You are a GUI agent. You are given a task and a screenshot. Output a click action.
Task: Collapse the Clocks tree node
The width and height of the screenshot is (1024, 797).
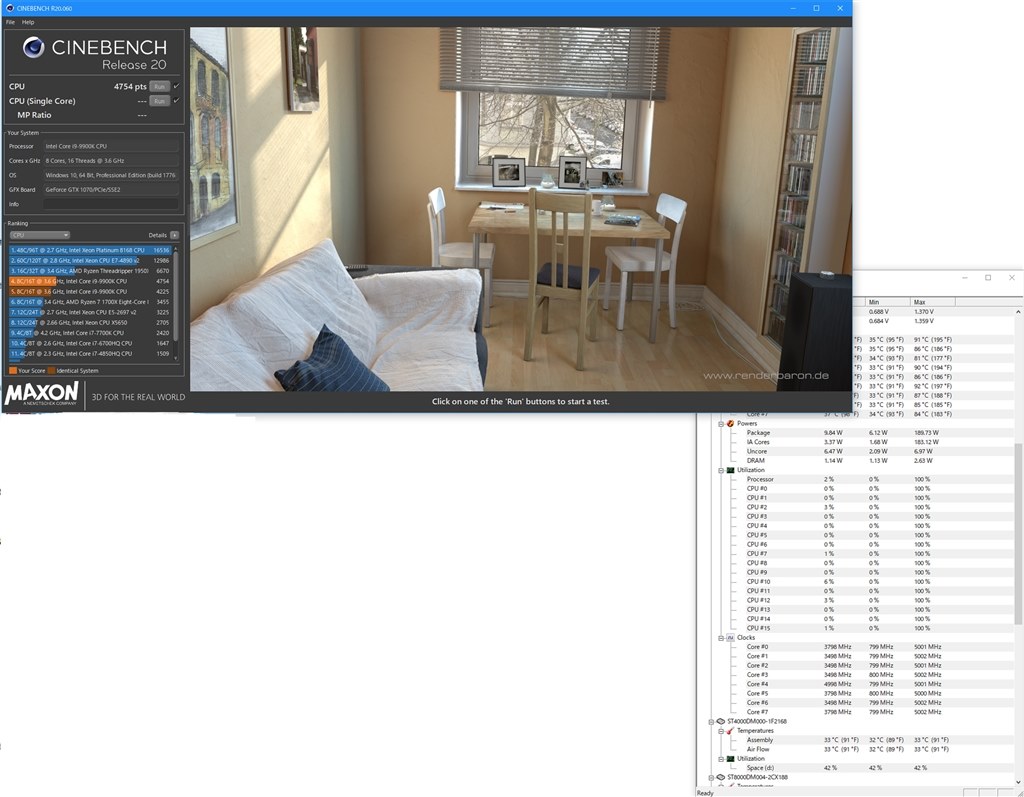point(721,638)
